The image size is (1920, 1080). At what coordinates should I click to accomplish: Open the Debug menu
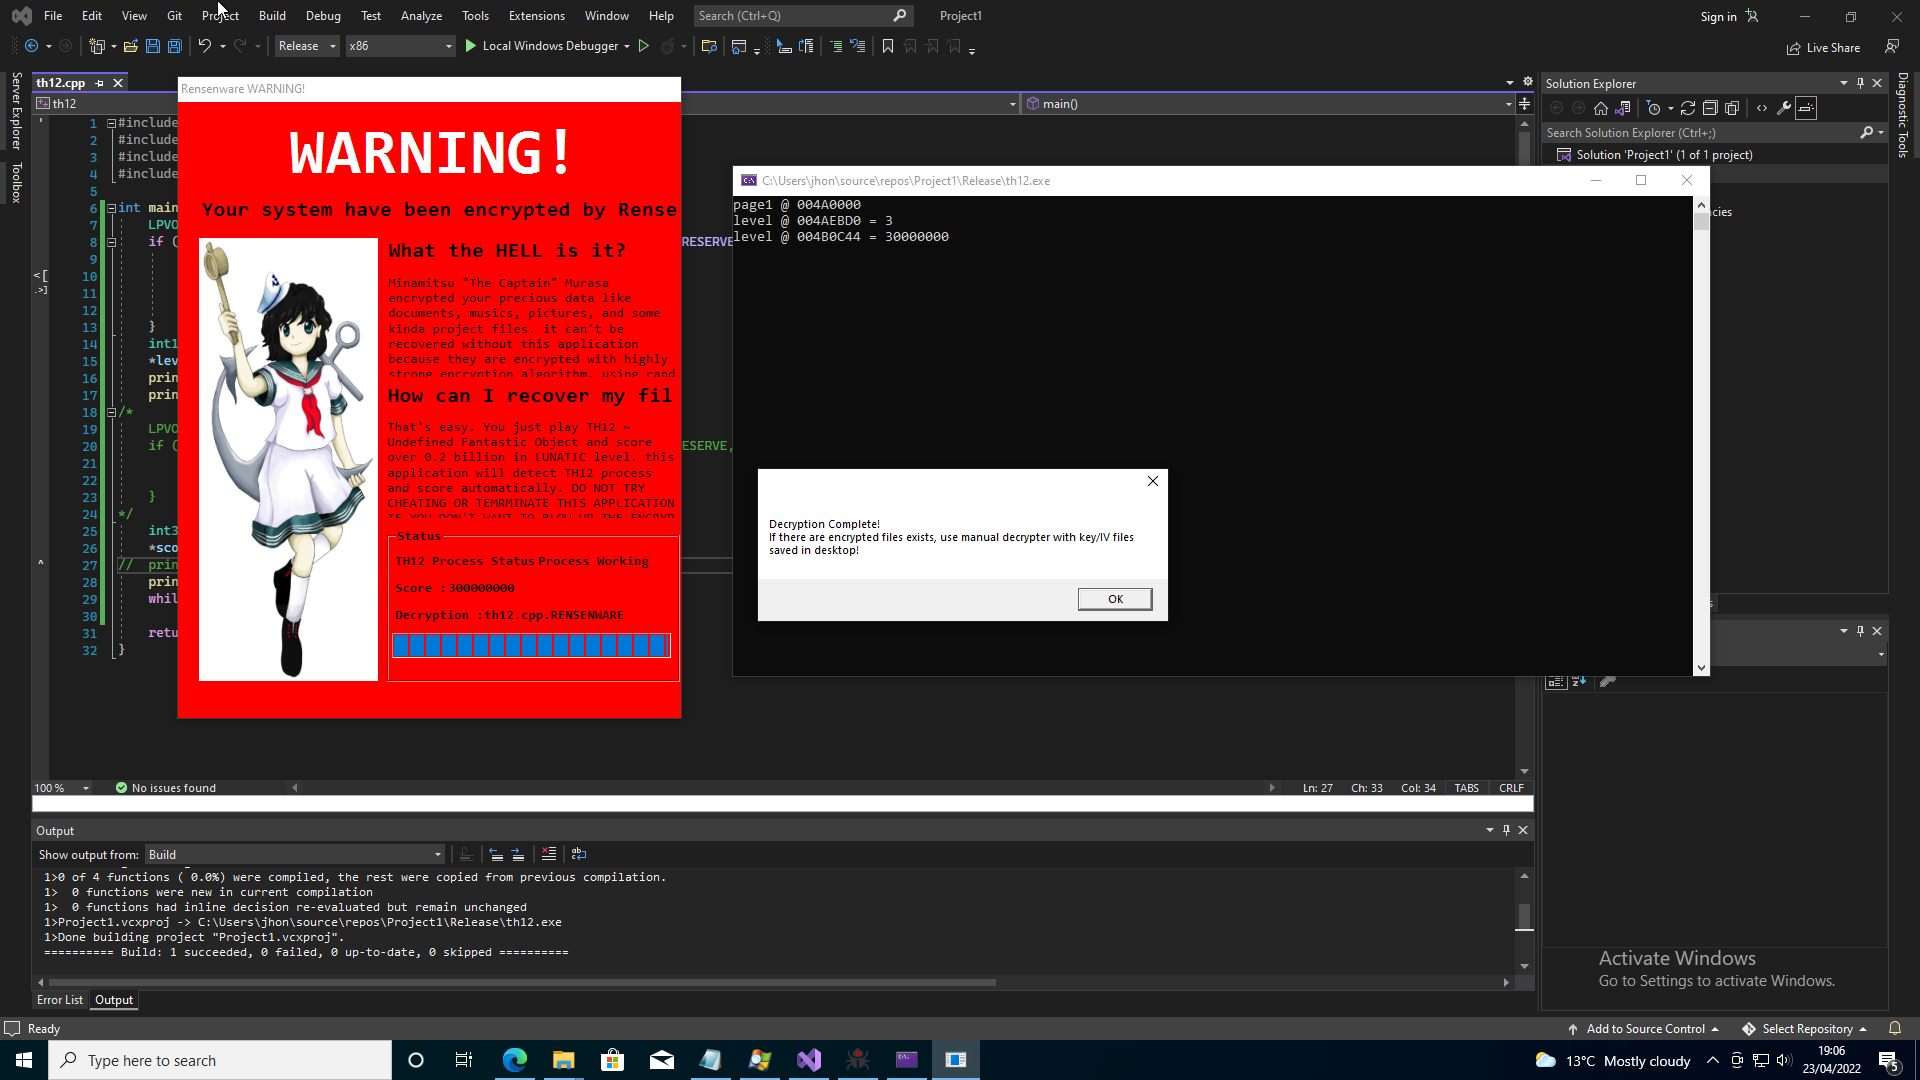coord(322,16)
